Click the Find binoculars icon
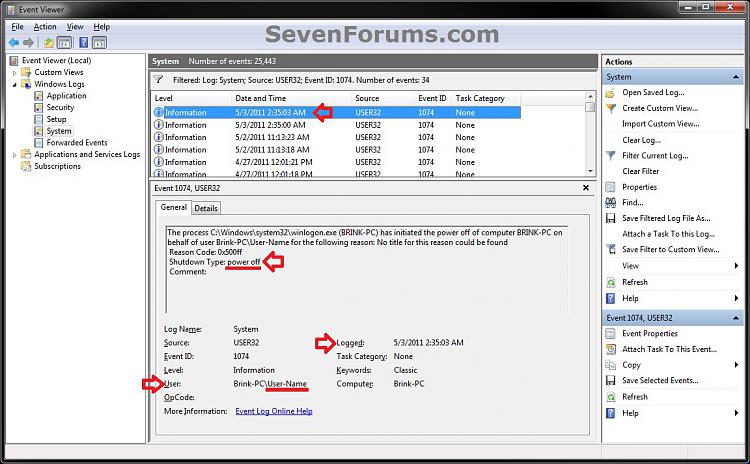750x464 pixels. click(x=610, y=202)
